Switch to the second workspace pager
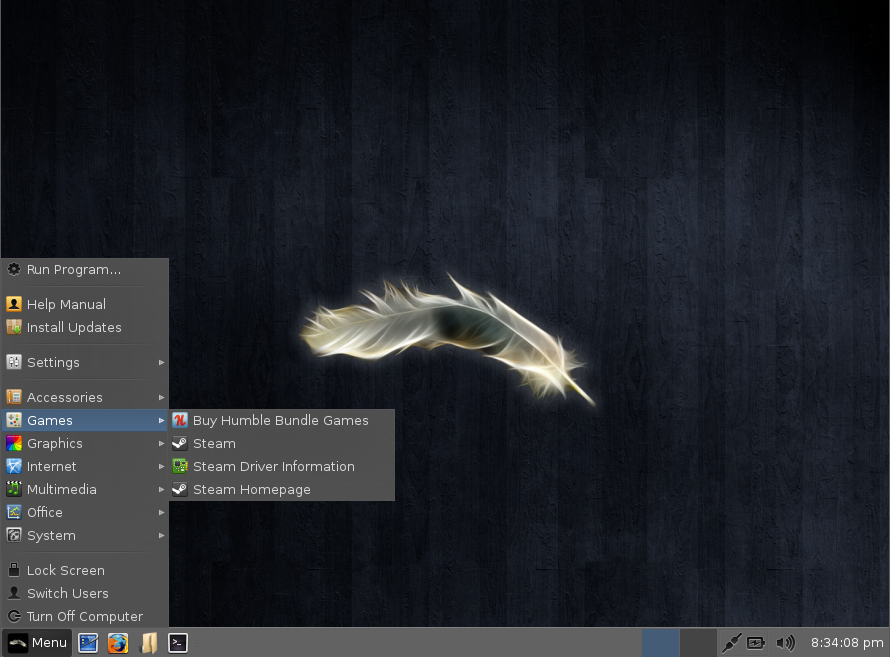This screenshot has width=890, height=657. coord(698,643)
